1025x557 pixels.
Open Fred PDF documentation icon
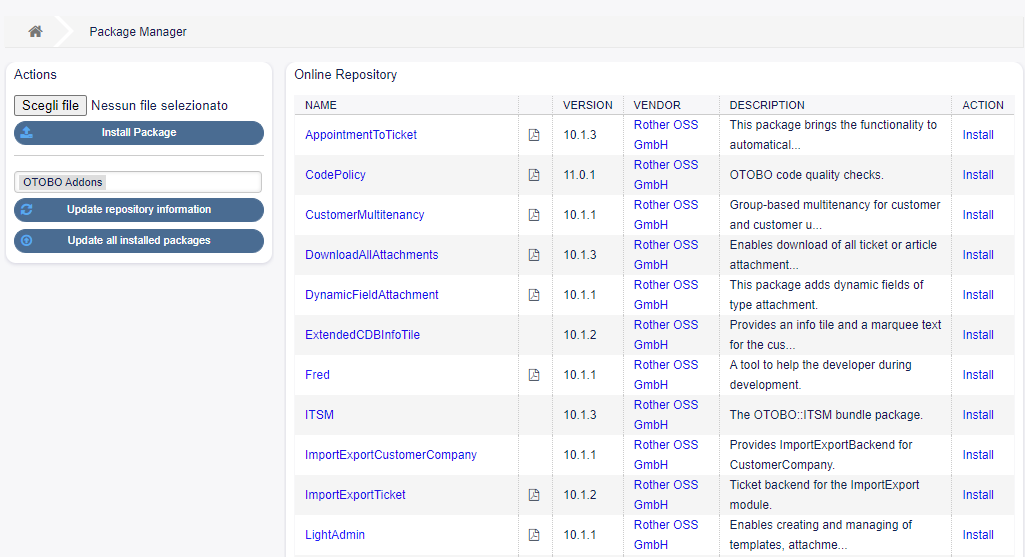click(x=534, y=375)
